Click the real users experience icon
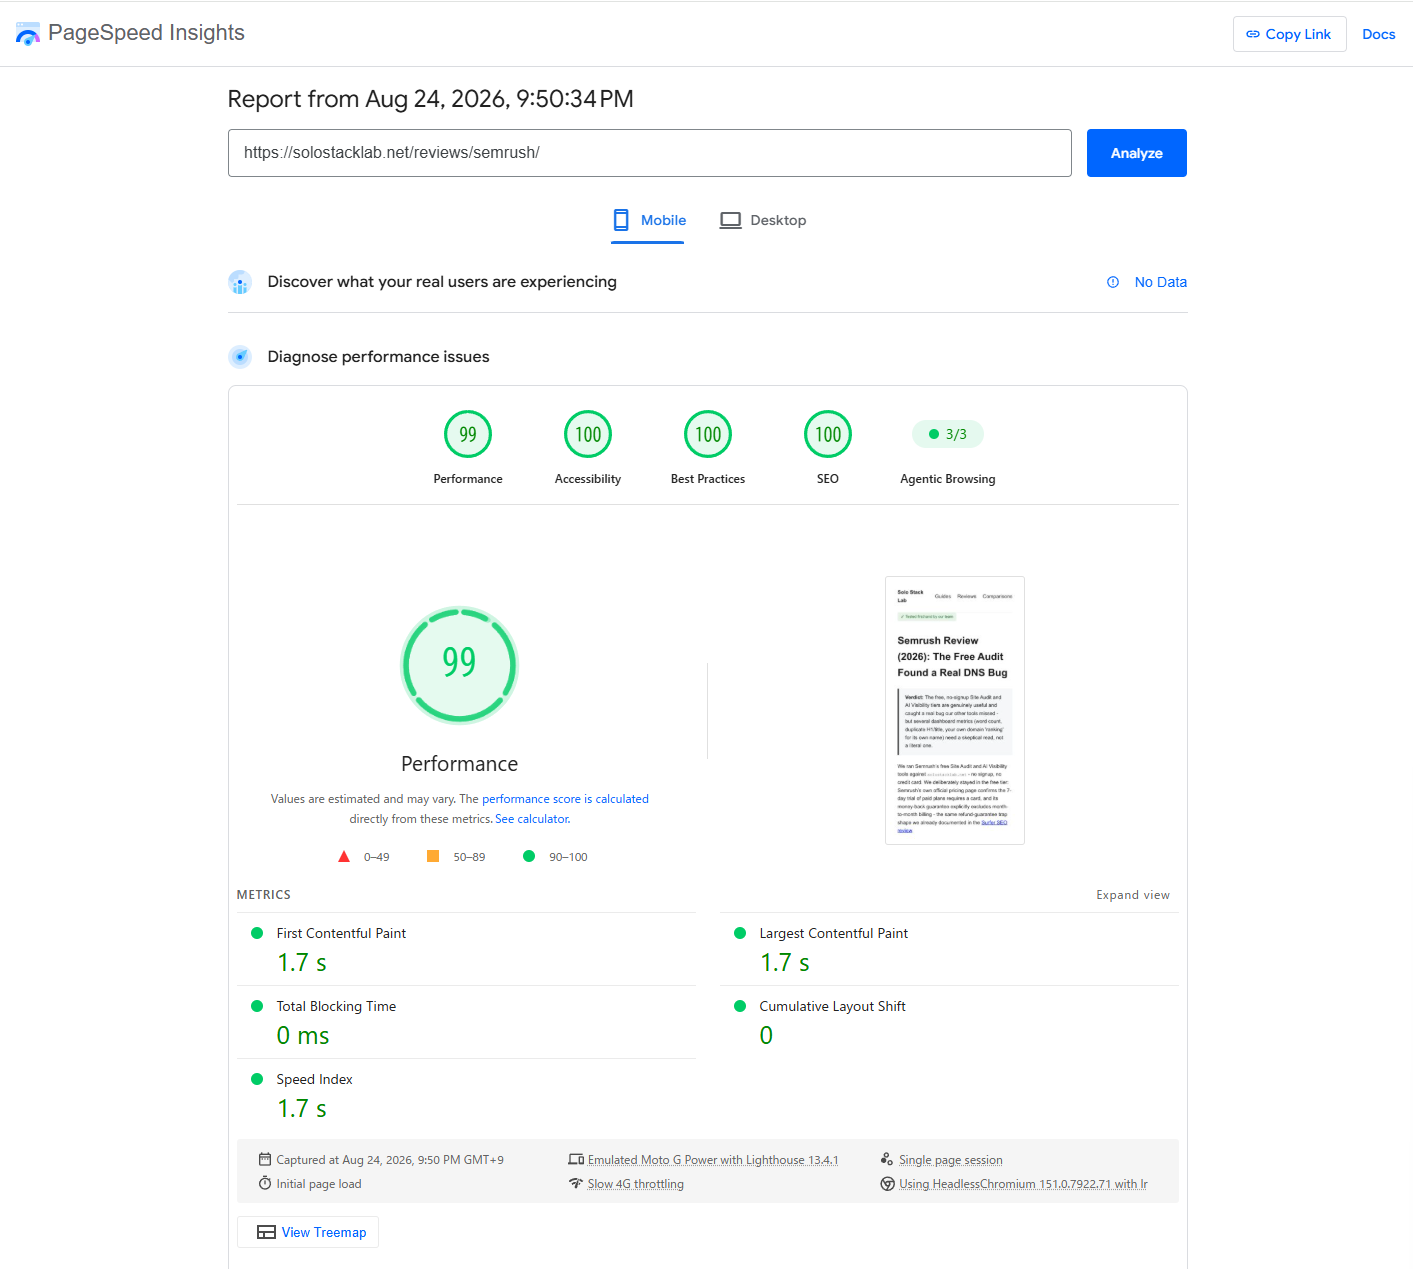 pyautogui.click(x=240, y=282)
